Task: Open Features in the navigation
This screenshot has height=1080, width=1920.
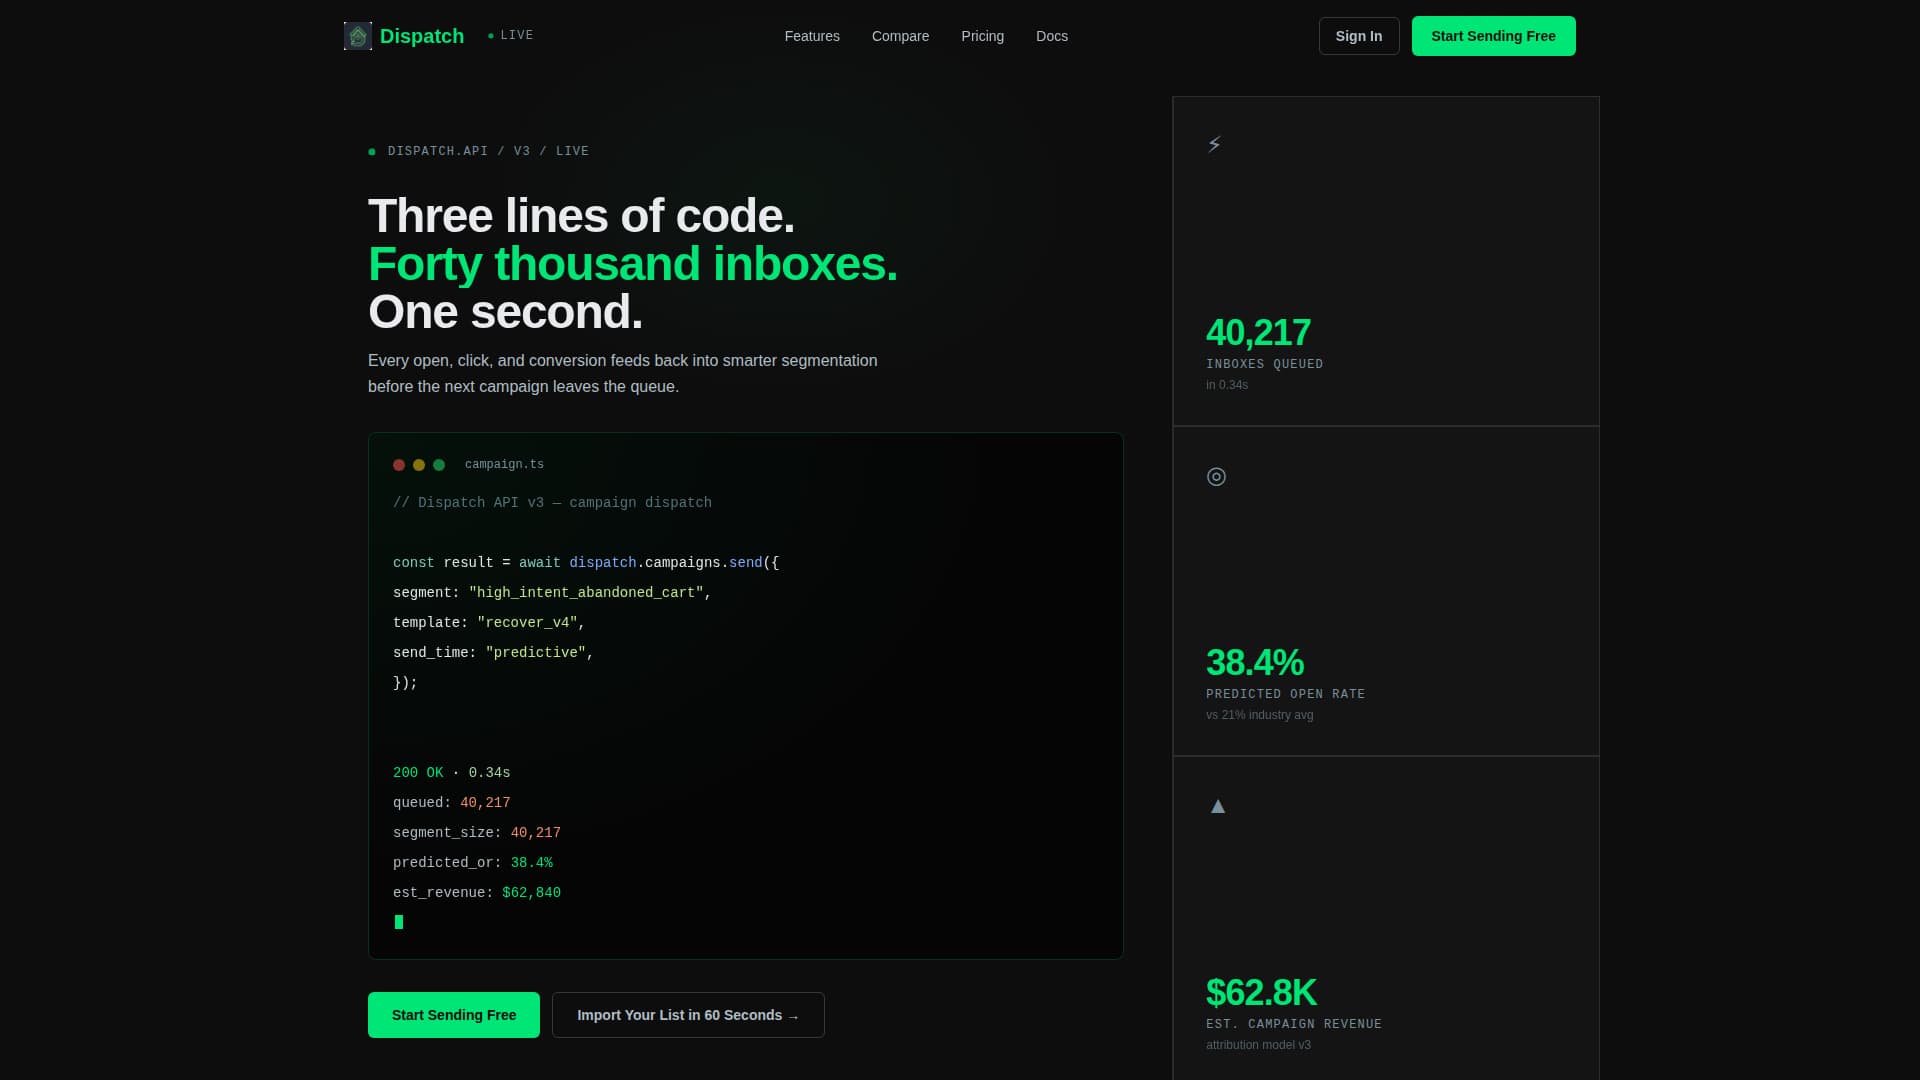Action: click(x=812, y=36)
